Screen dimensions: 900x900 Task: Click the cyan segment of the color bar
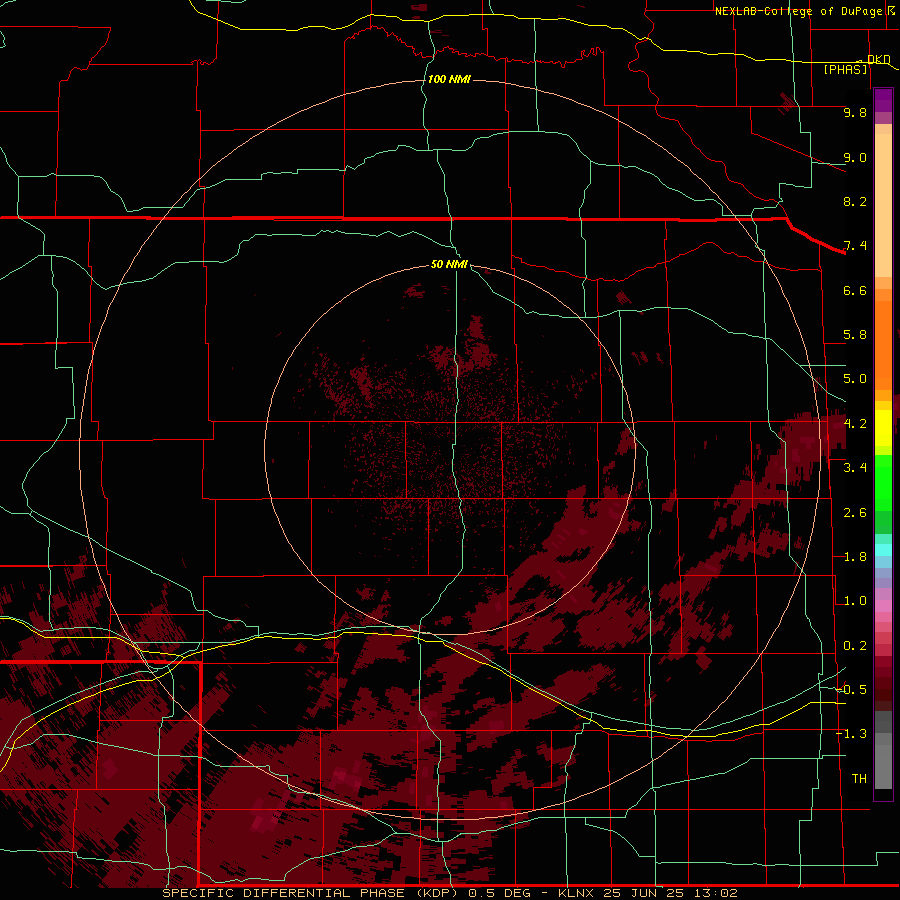pyautogui.click(x=883, y=550)
